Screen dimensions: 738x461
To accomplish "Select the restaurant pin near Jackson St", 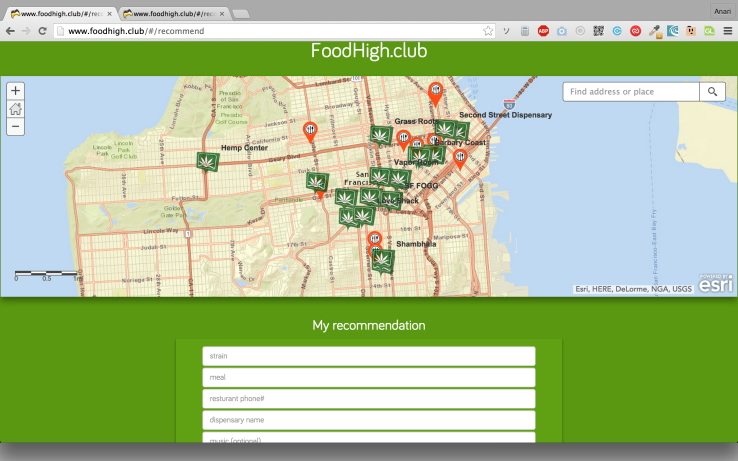I will [x=310, y=132].
